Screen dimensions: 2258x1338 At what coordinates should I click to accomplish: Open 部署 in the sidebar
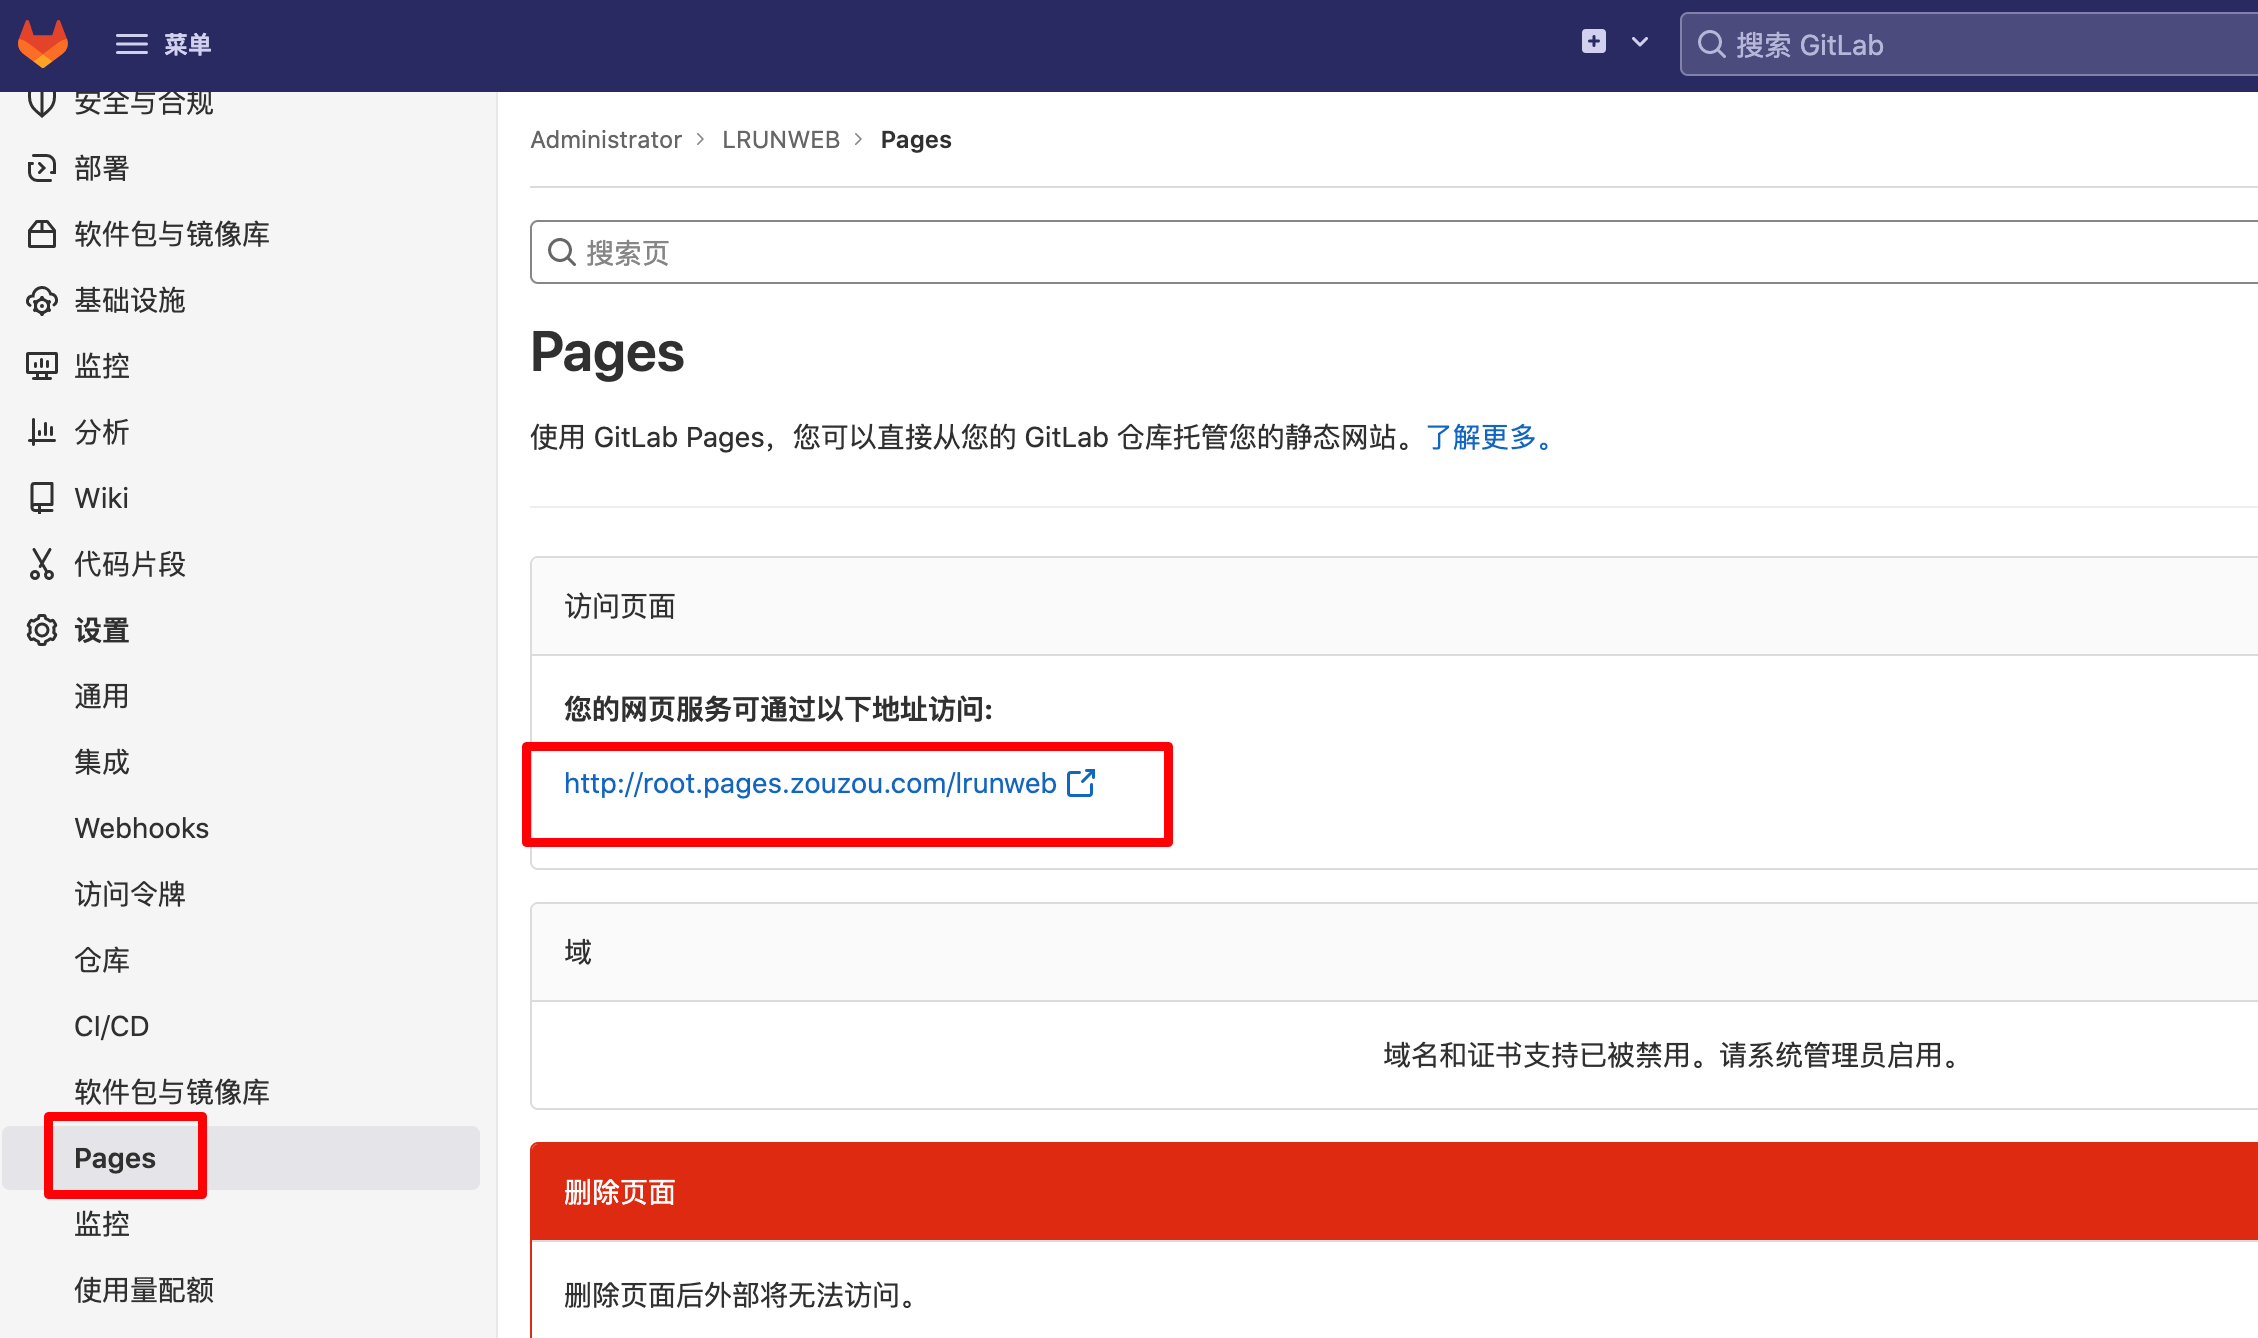tap(102, 168)
